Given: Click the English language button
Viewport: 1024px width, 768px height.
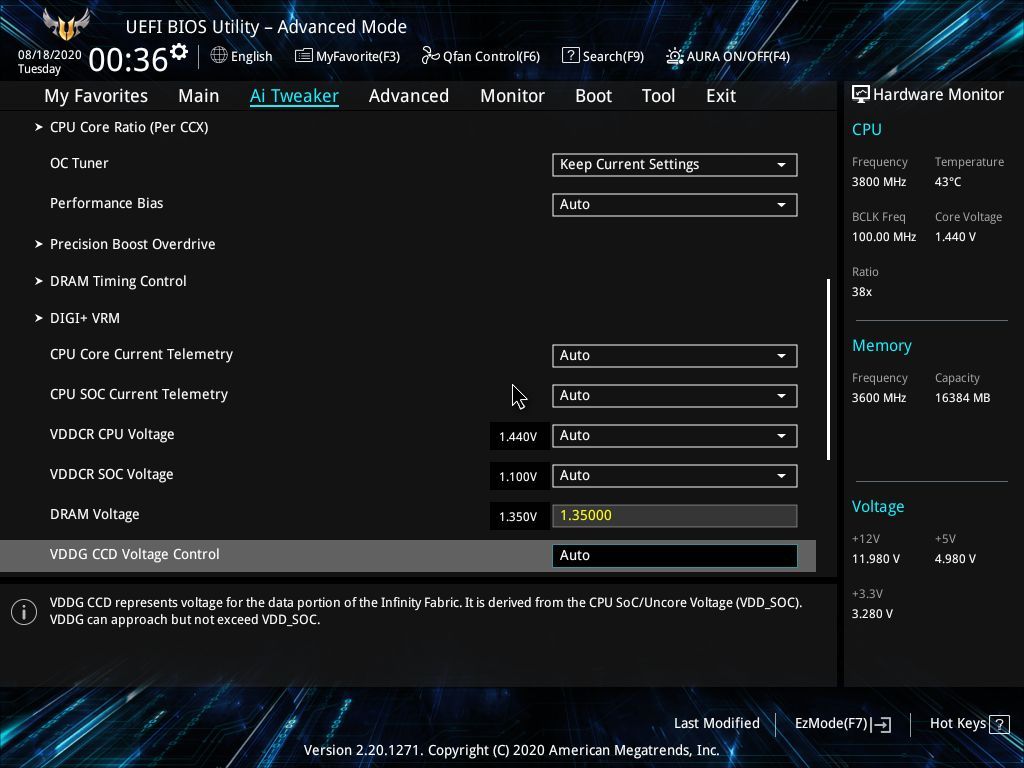Looking at the screenshot, I should 242,56.
